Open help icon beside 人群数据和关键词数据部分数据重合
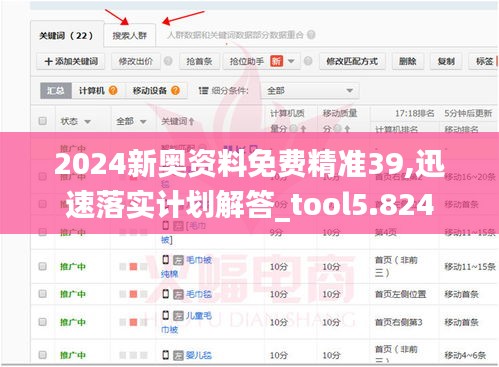 (x=311, y=35)
